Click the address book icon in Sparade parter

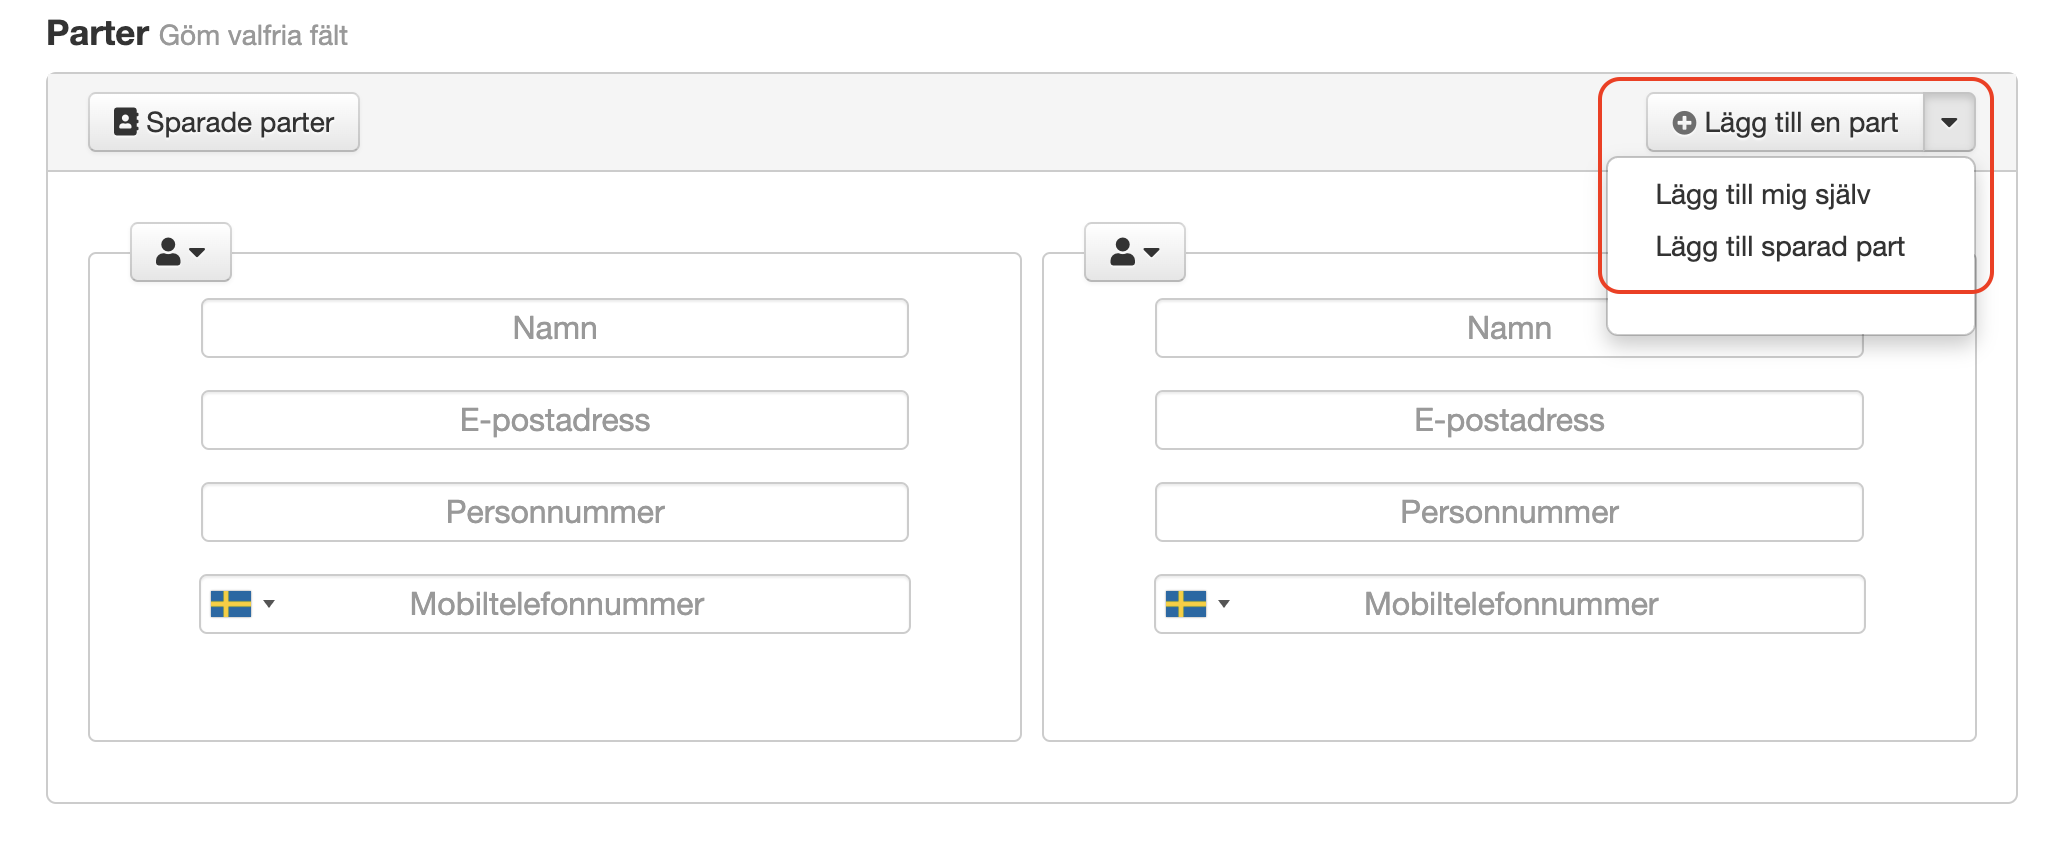coord(126,122)
